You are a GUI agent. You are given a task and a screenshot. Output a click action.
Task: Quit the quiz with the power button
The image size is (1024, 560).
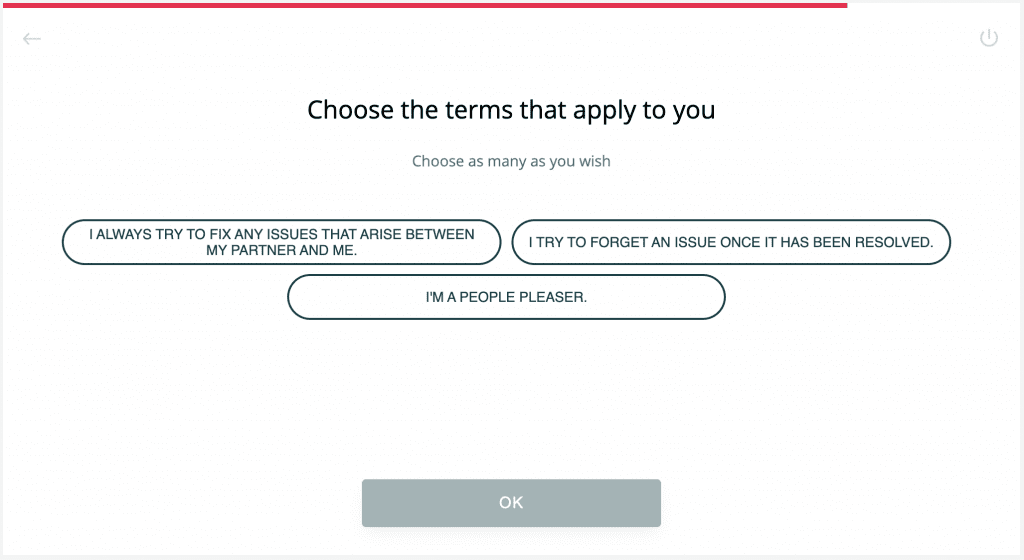(x=988, y=39)
